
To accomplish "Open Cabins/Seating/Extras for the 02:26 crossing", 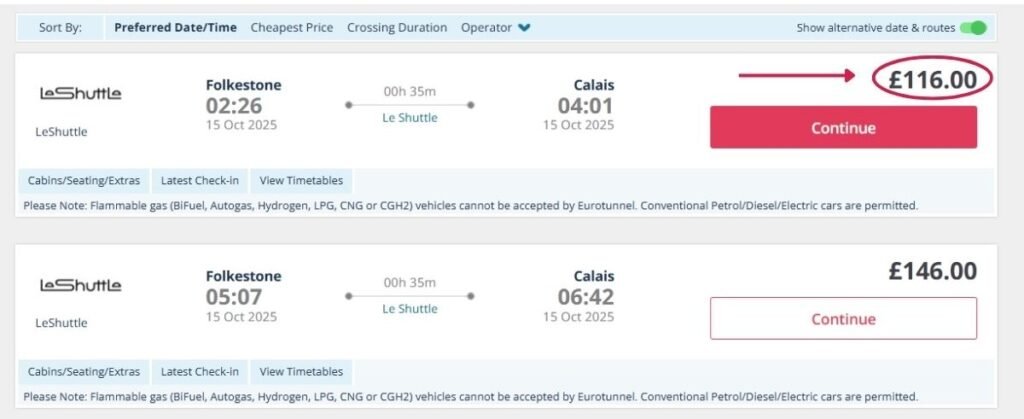I will point(84,181).
